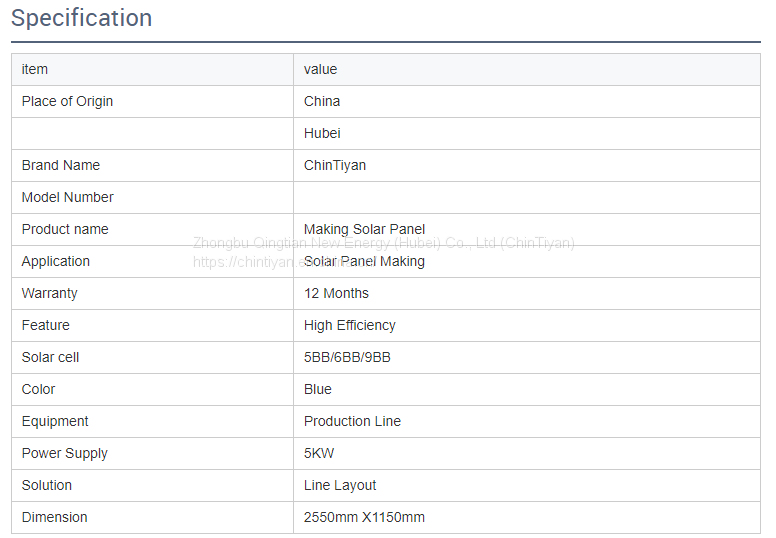Click the Making Solar Panel value
776x538 pixels.
click(364, 229)
